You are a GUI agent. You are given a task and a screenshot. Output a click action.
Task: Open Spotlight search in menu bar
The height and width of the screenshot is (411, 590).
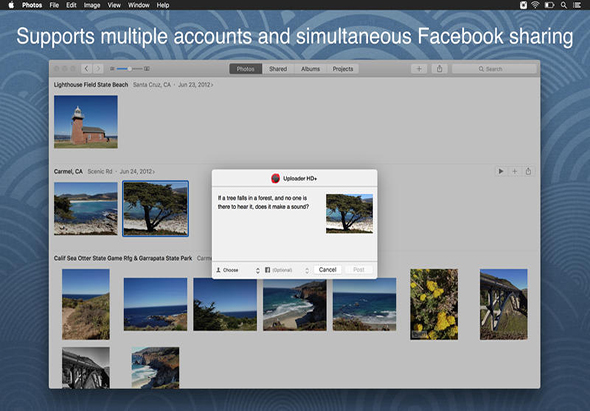[x=564, y=5]
